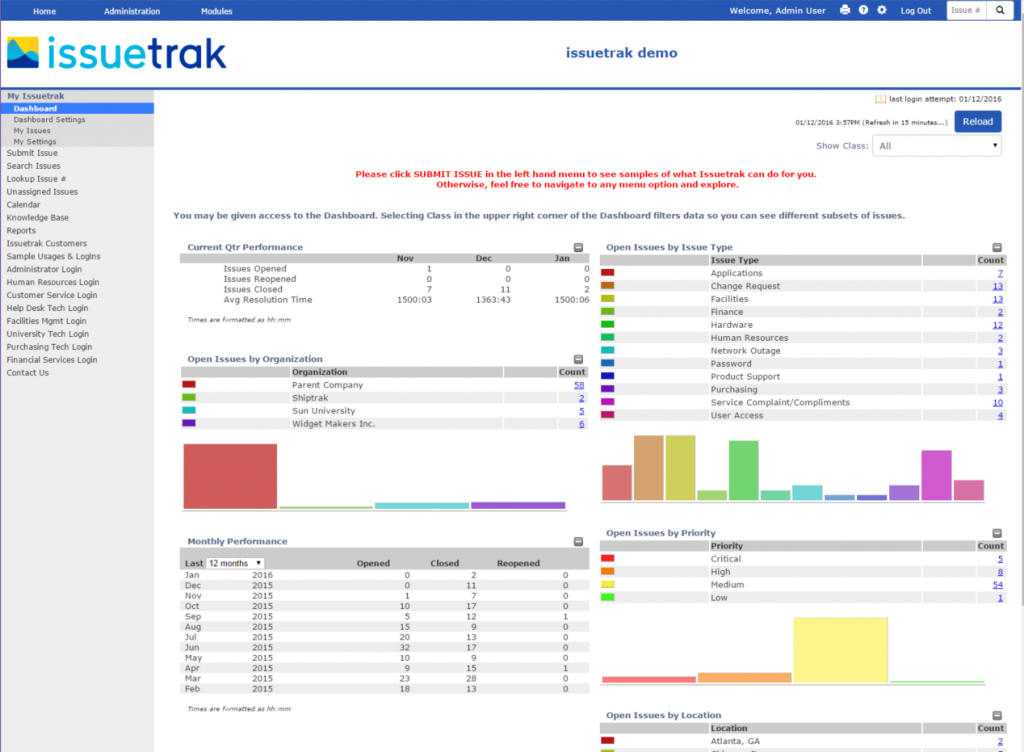The image size is (1024, 752).
Task: Open Contact Us in sidebar
Action: (x=27, y=373)
